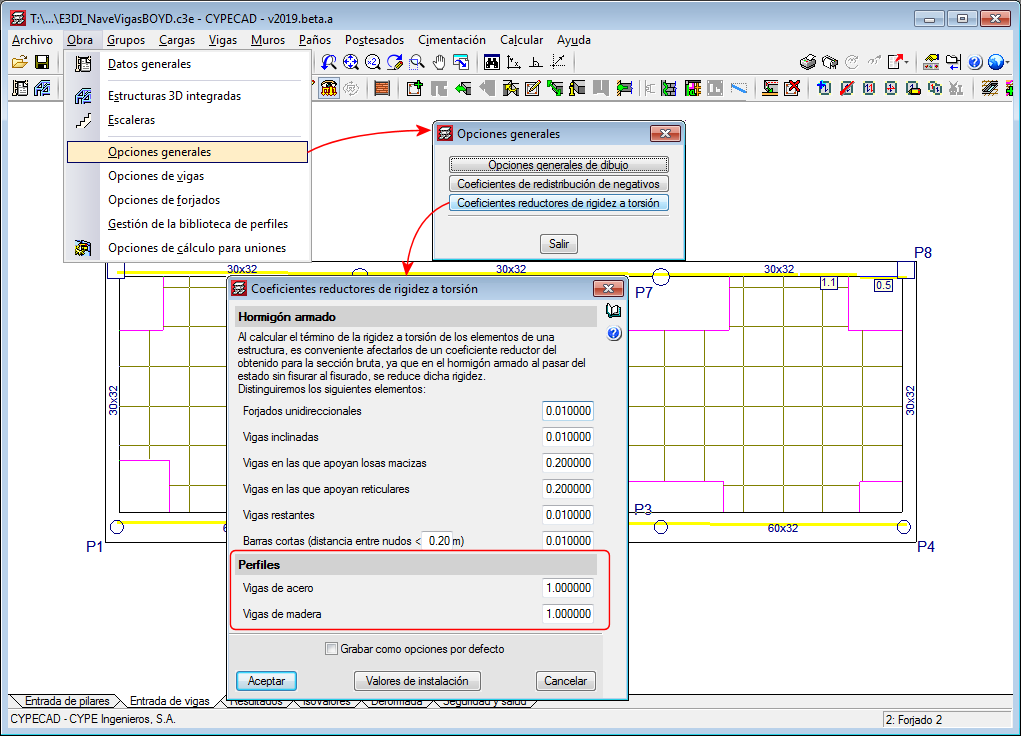Click the open file folder icon
The height and width of the screenshot is (736, 1021).
20,63
